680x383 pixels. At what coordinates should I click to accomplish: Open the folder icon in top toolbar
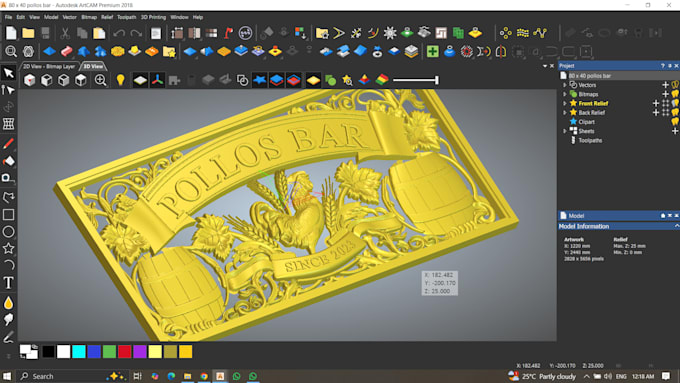pyautogui.click(x=28, y=33)
